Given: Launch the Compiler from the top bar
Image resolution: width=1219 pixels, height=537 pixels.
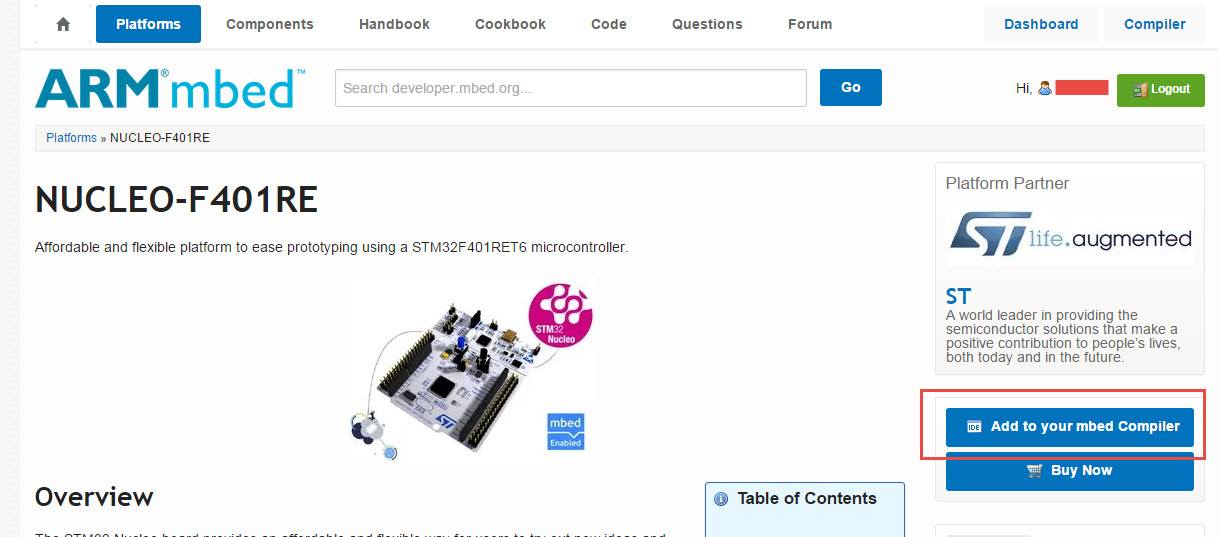Looking at the screenshot, I should (1154, 24).
